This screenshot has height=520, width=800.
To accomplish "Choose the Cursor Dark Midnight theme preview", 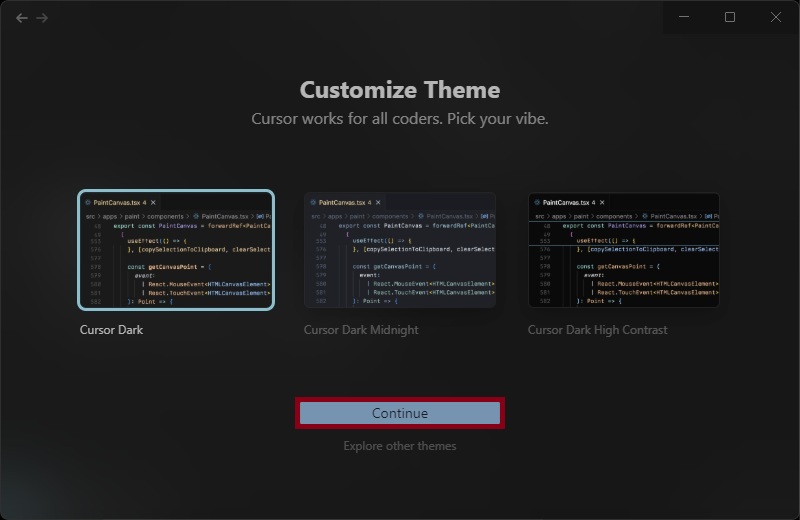I will pyautogui.click(x=399, y=250).
